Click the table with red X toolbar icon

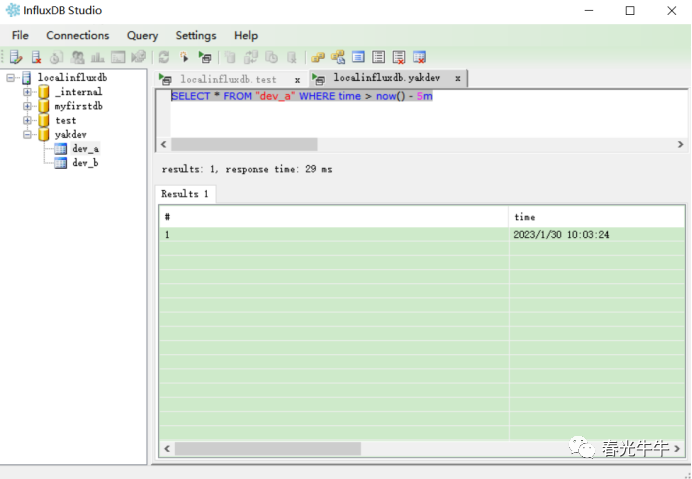(x=419, y=57)
